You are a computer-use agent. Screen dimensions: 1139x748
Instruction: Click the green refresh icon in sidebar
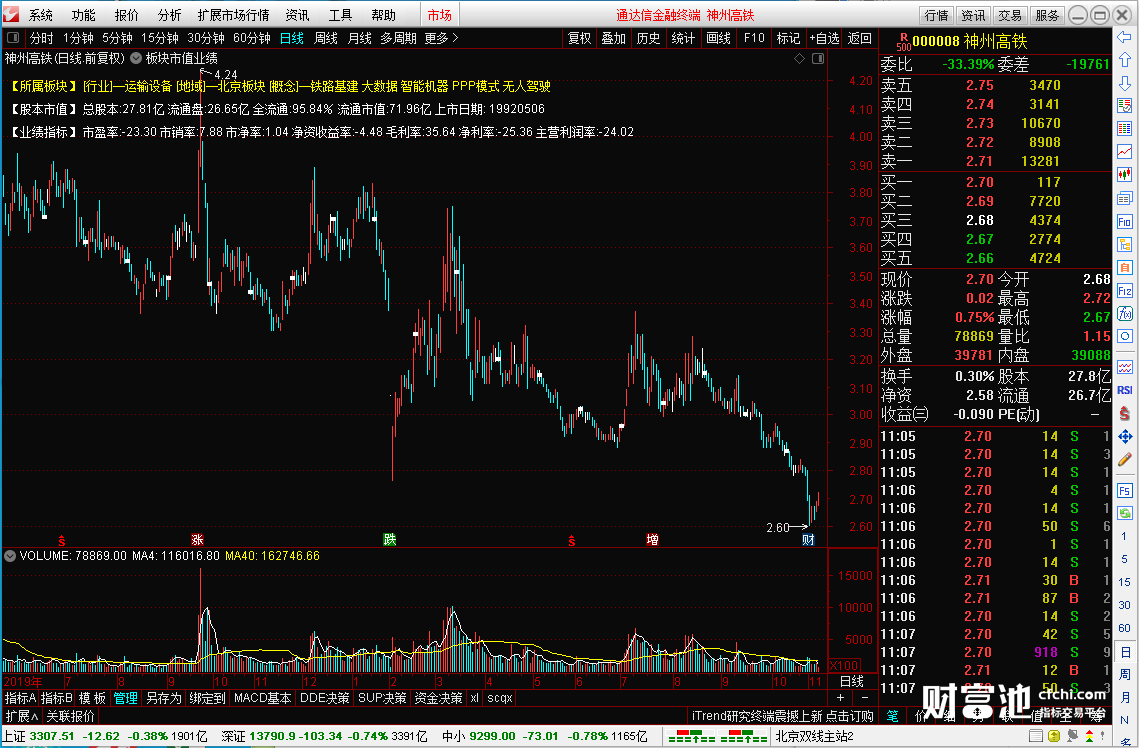pos(1124,513)
